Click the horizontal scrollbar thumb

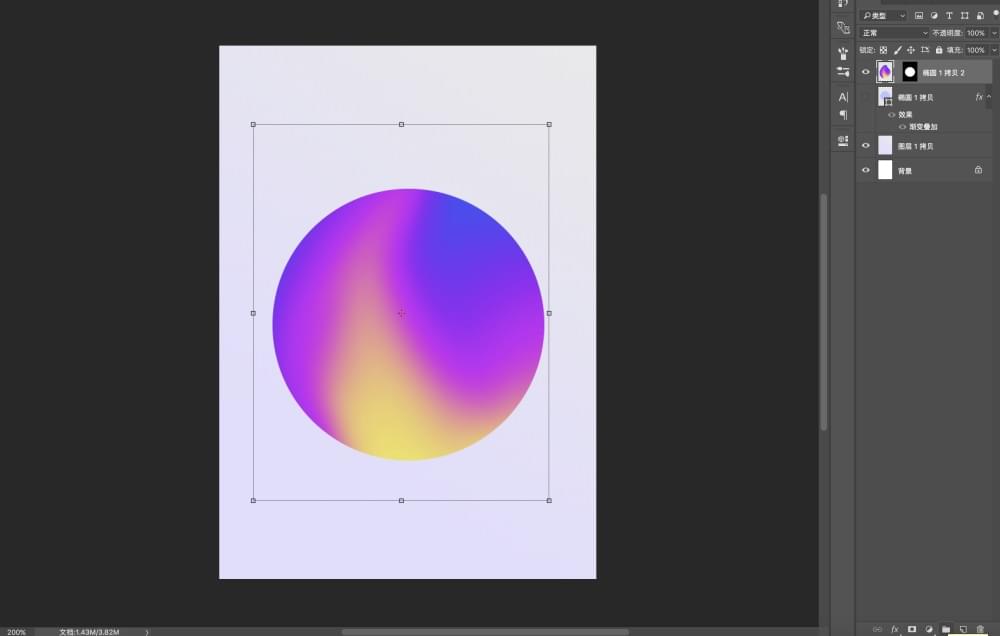tap(485, 632)
